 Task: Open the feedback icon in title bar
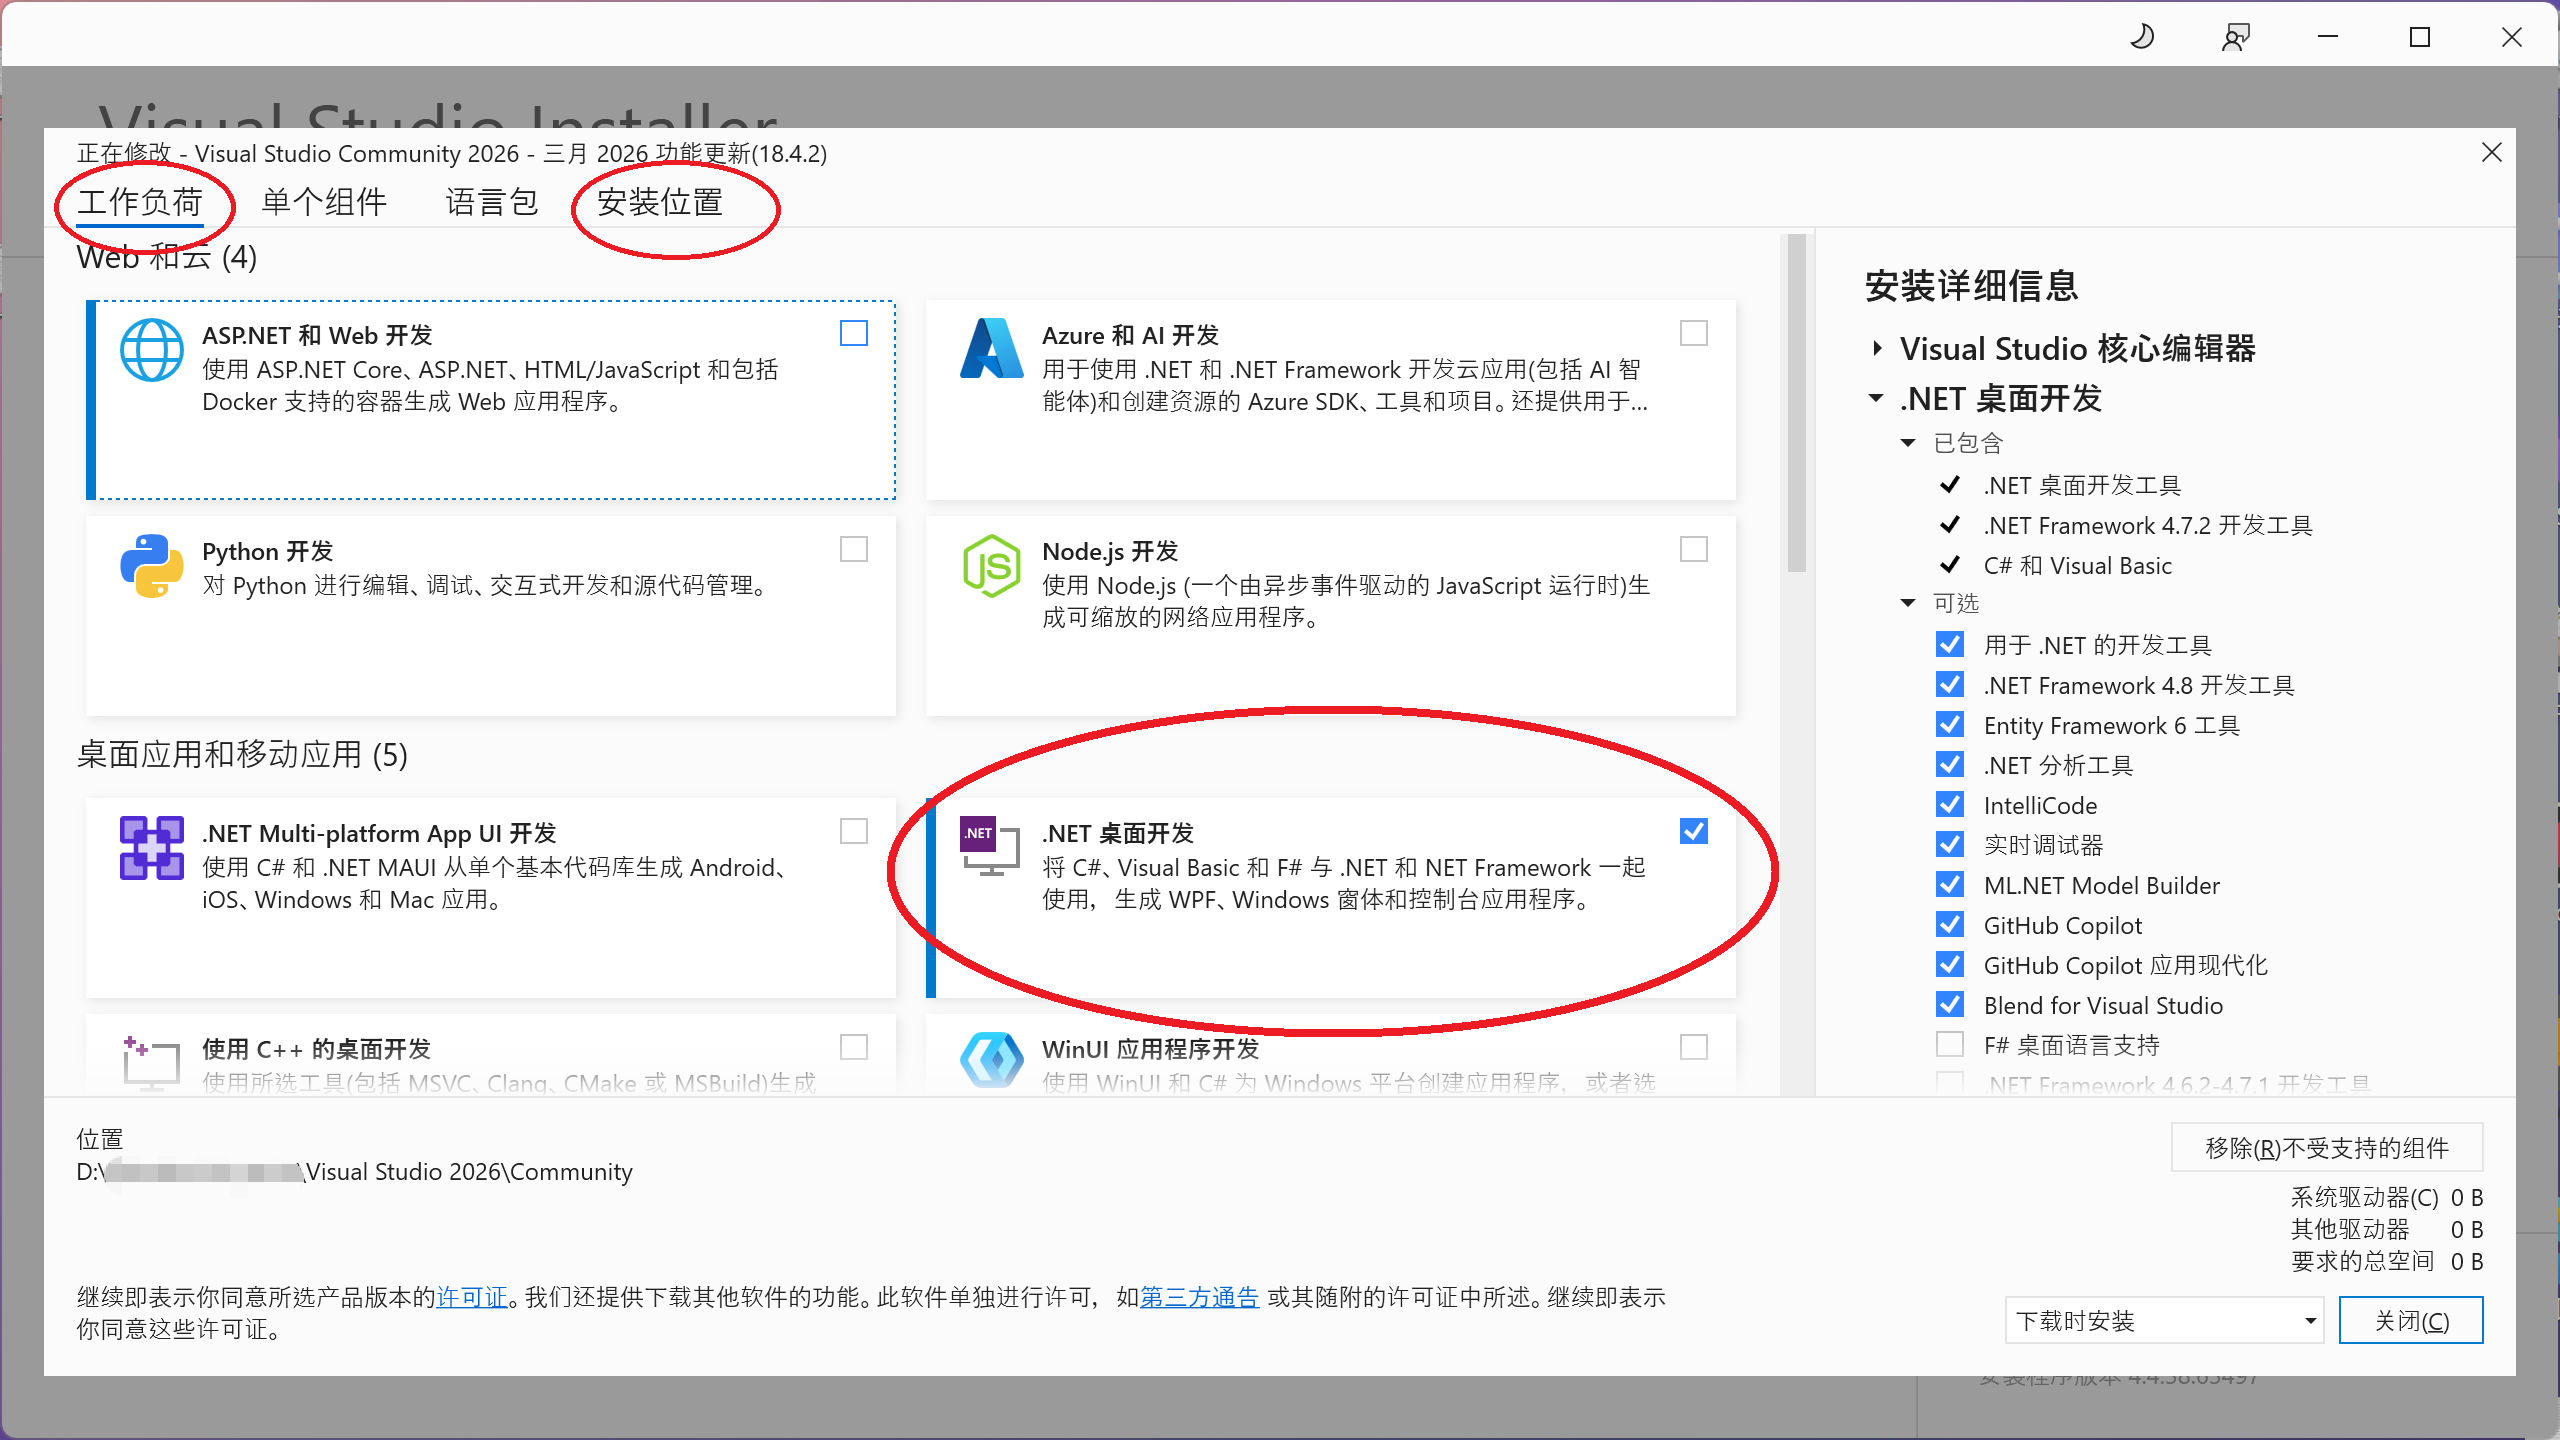pyautogui.click(x=2236, y=37)
